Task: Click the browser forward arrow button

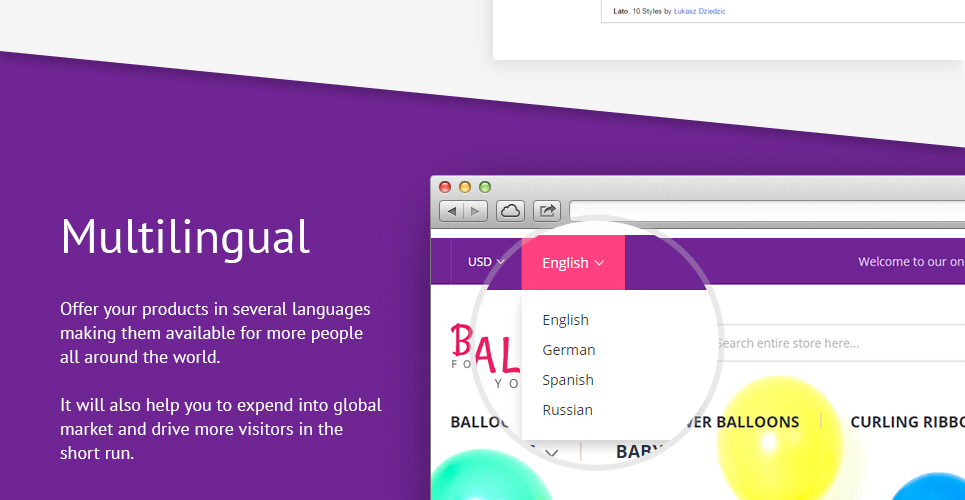Action: (475, 211)
